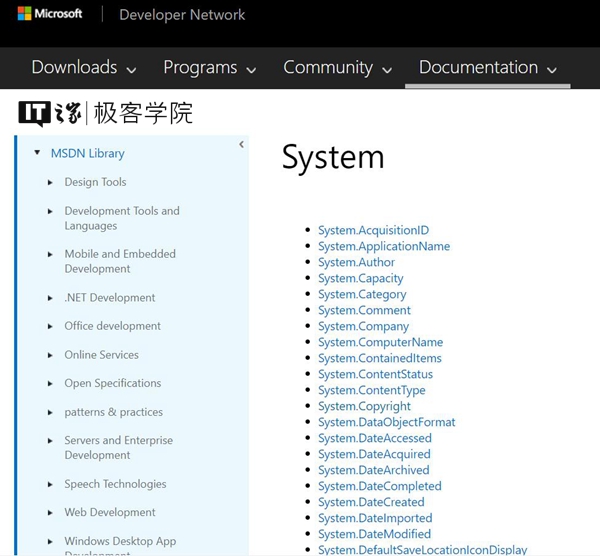Collapse the sidebar with the left chevron
Viewport: 600px width, 556px height.
click(x=241, y=145)
